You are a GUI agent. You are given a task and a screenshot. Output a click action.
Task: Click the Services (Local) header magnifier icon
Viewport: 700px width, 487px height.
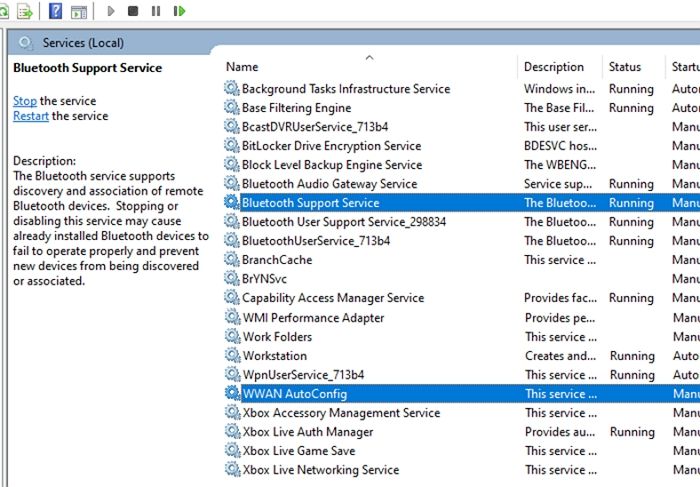point(25,43)
